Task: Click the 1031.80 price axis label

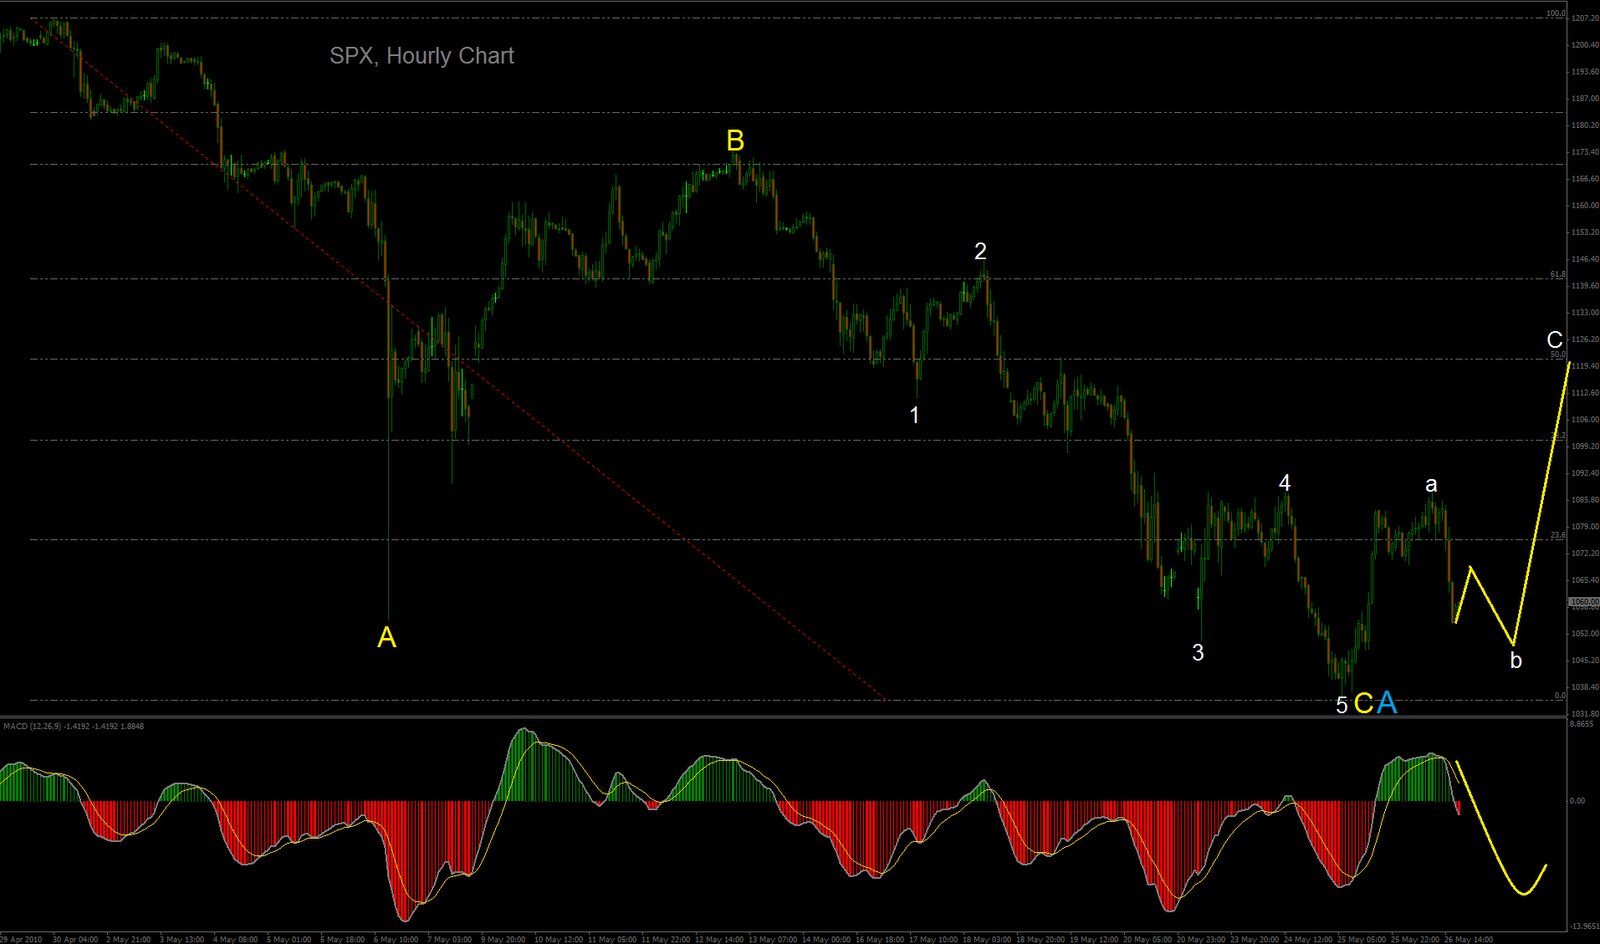Action: coord(1585,714)
